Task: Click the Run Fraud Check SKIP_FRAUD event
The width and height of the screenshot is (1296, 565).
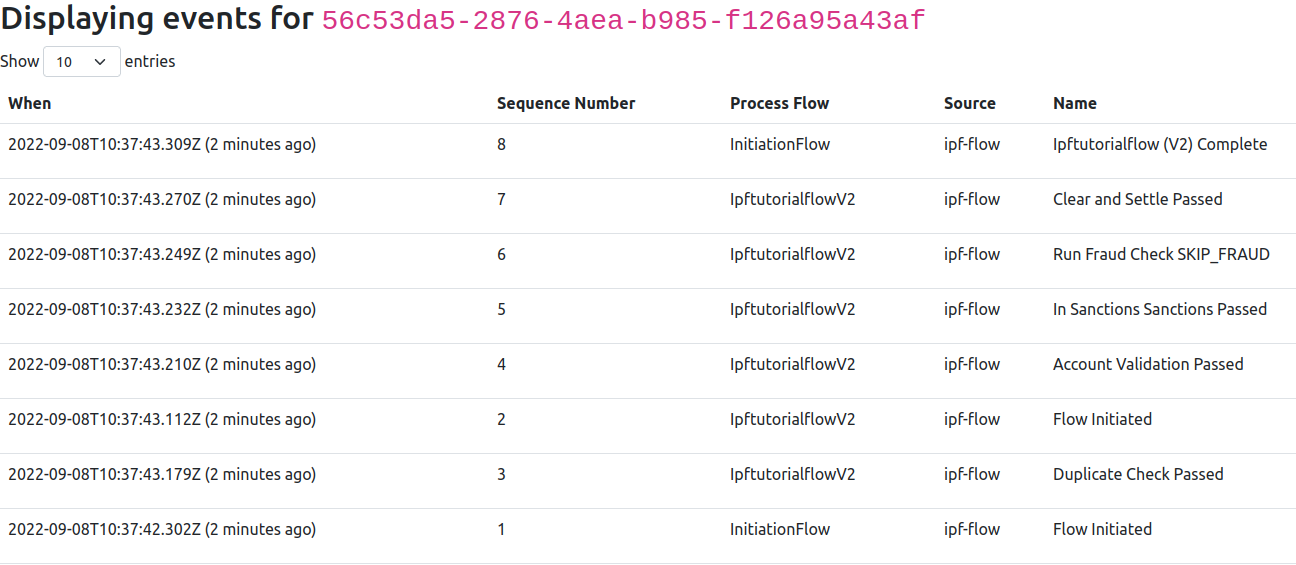Action: [x=1160, y=254]
